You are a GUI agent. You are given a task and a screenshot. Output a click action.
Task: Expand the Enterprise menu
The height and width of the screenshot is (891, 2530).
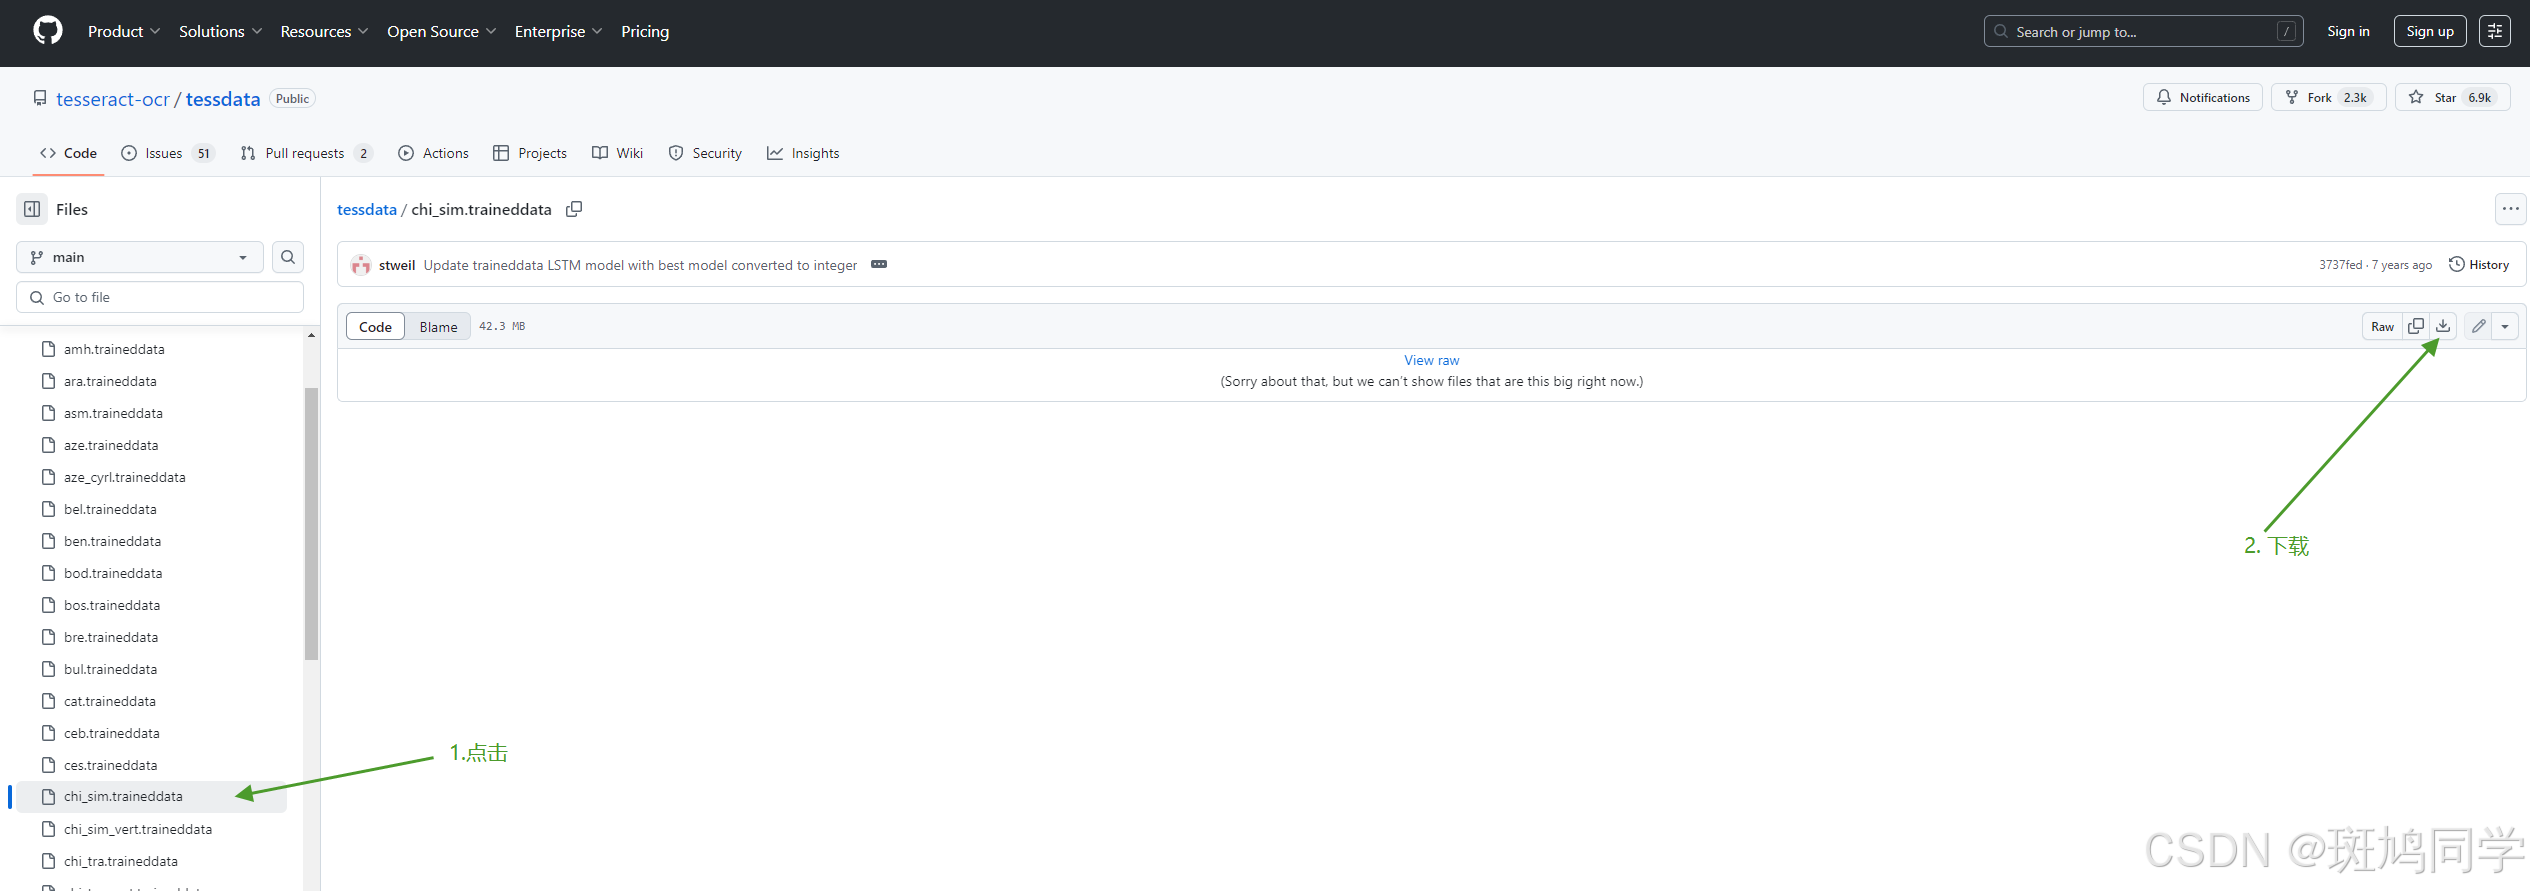(558, 31)
